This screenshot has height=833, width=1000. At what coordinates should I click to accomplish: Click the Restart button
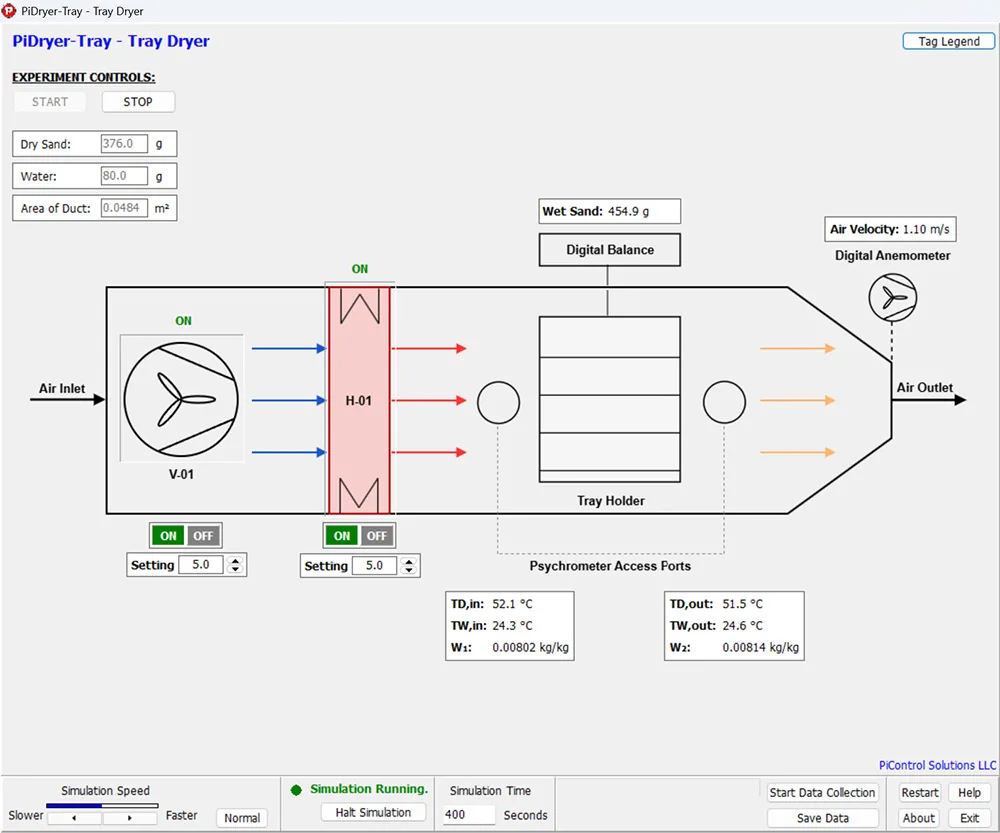[x=920, y=793]
